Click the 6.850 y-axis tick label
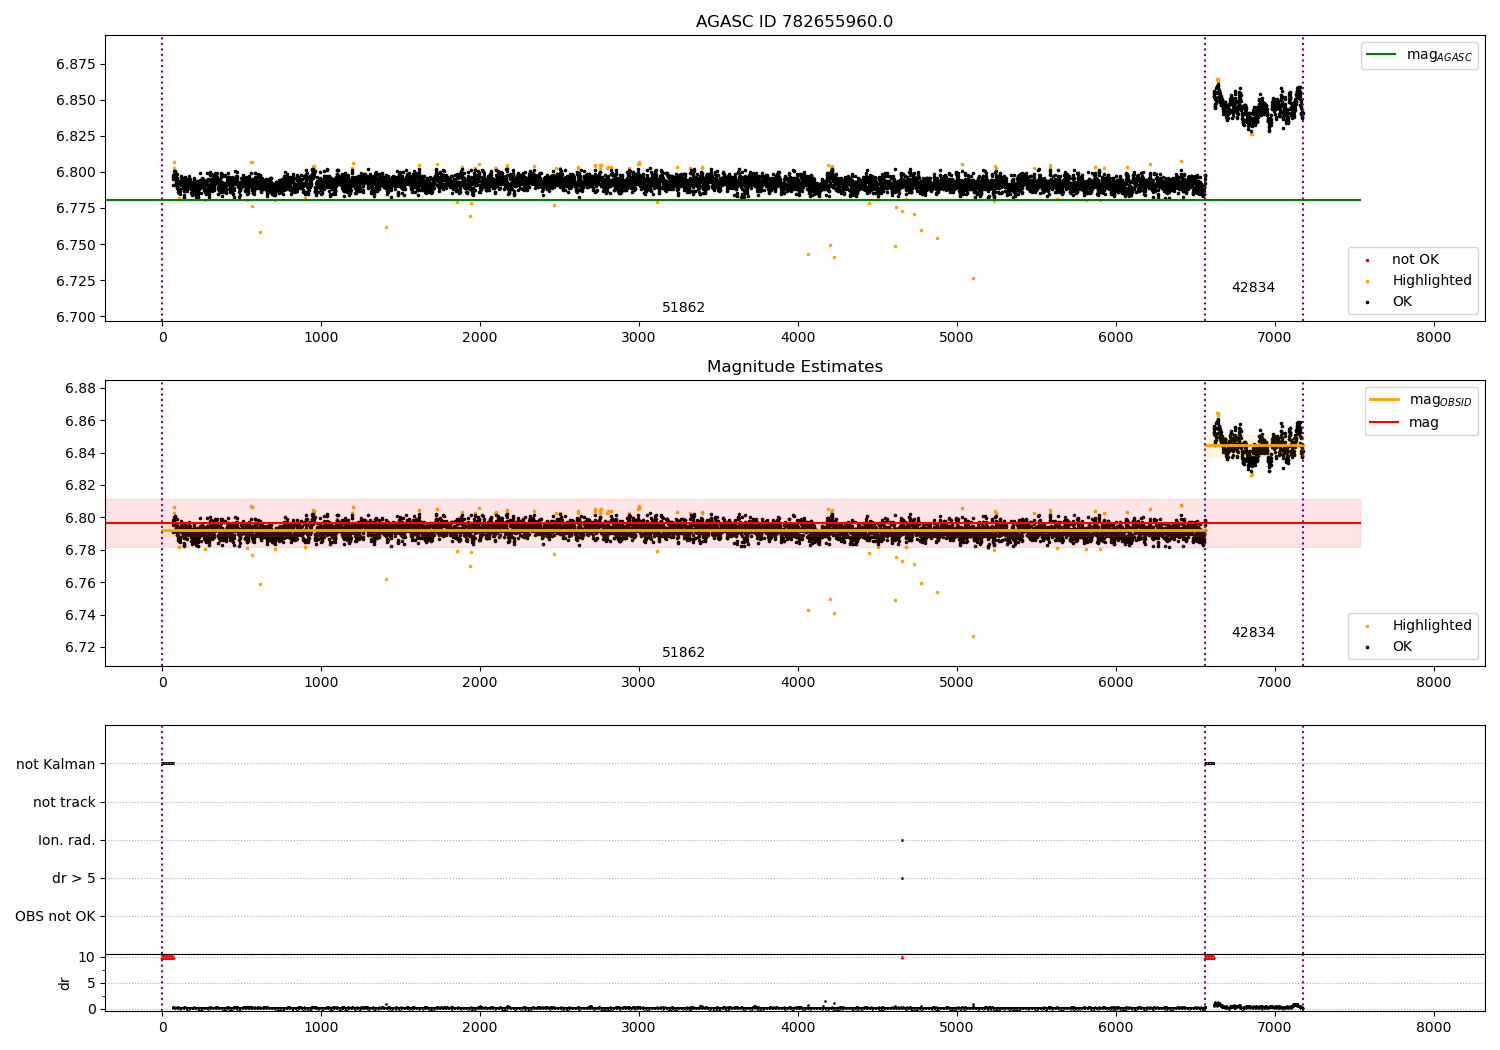This screenshot has height=1050, width=1500. [76, 101]
